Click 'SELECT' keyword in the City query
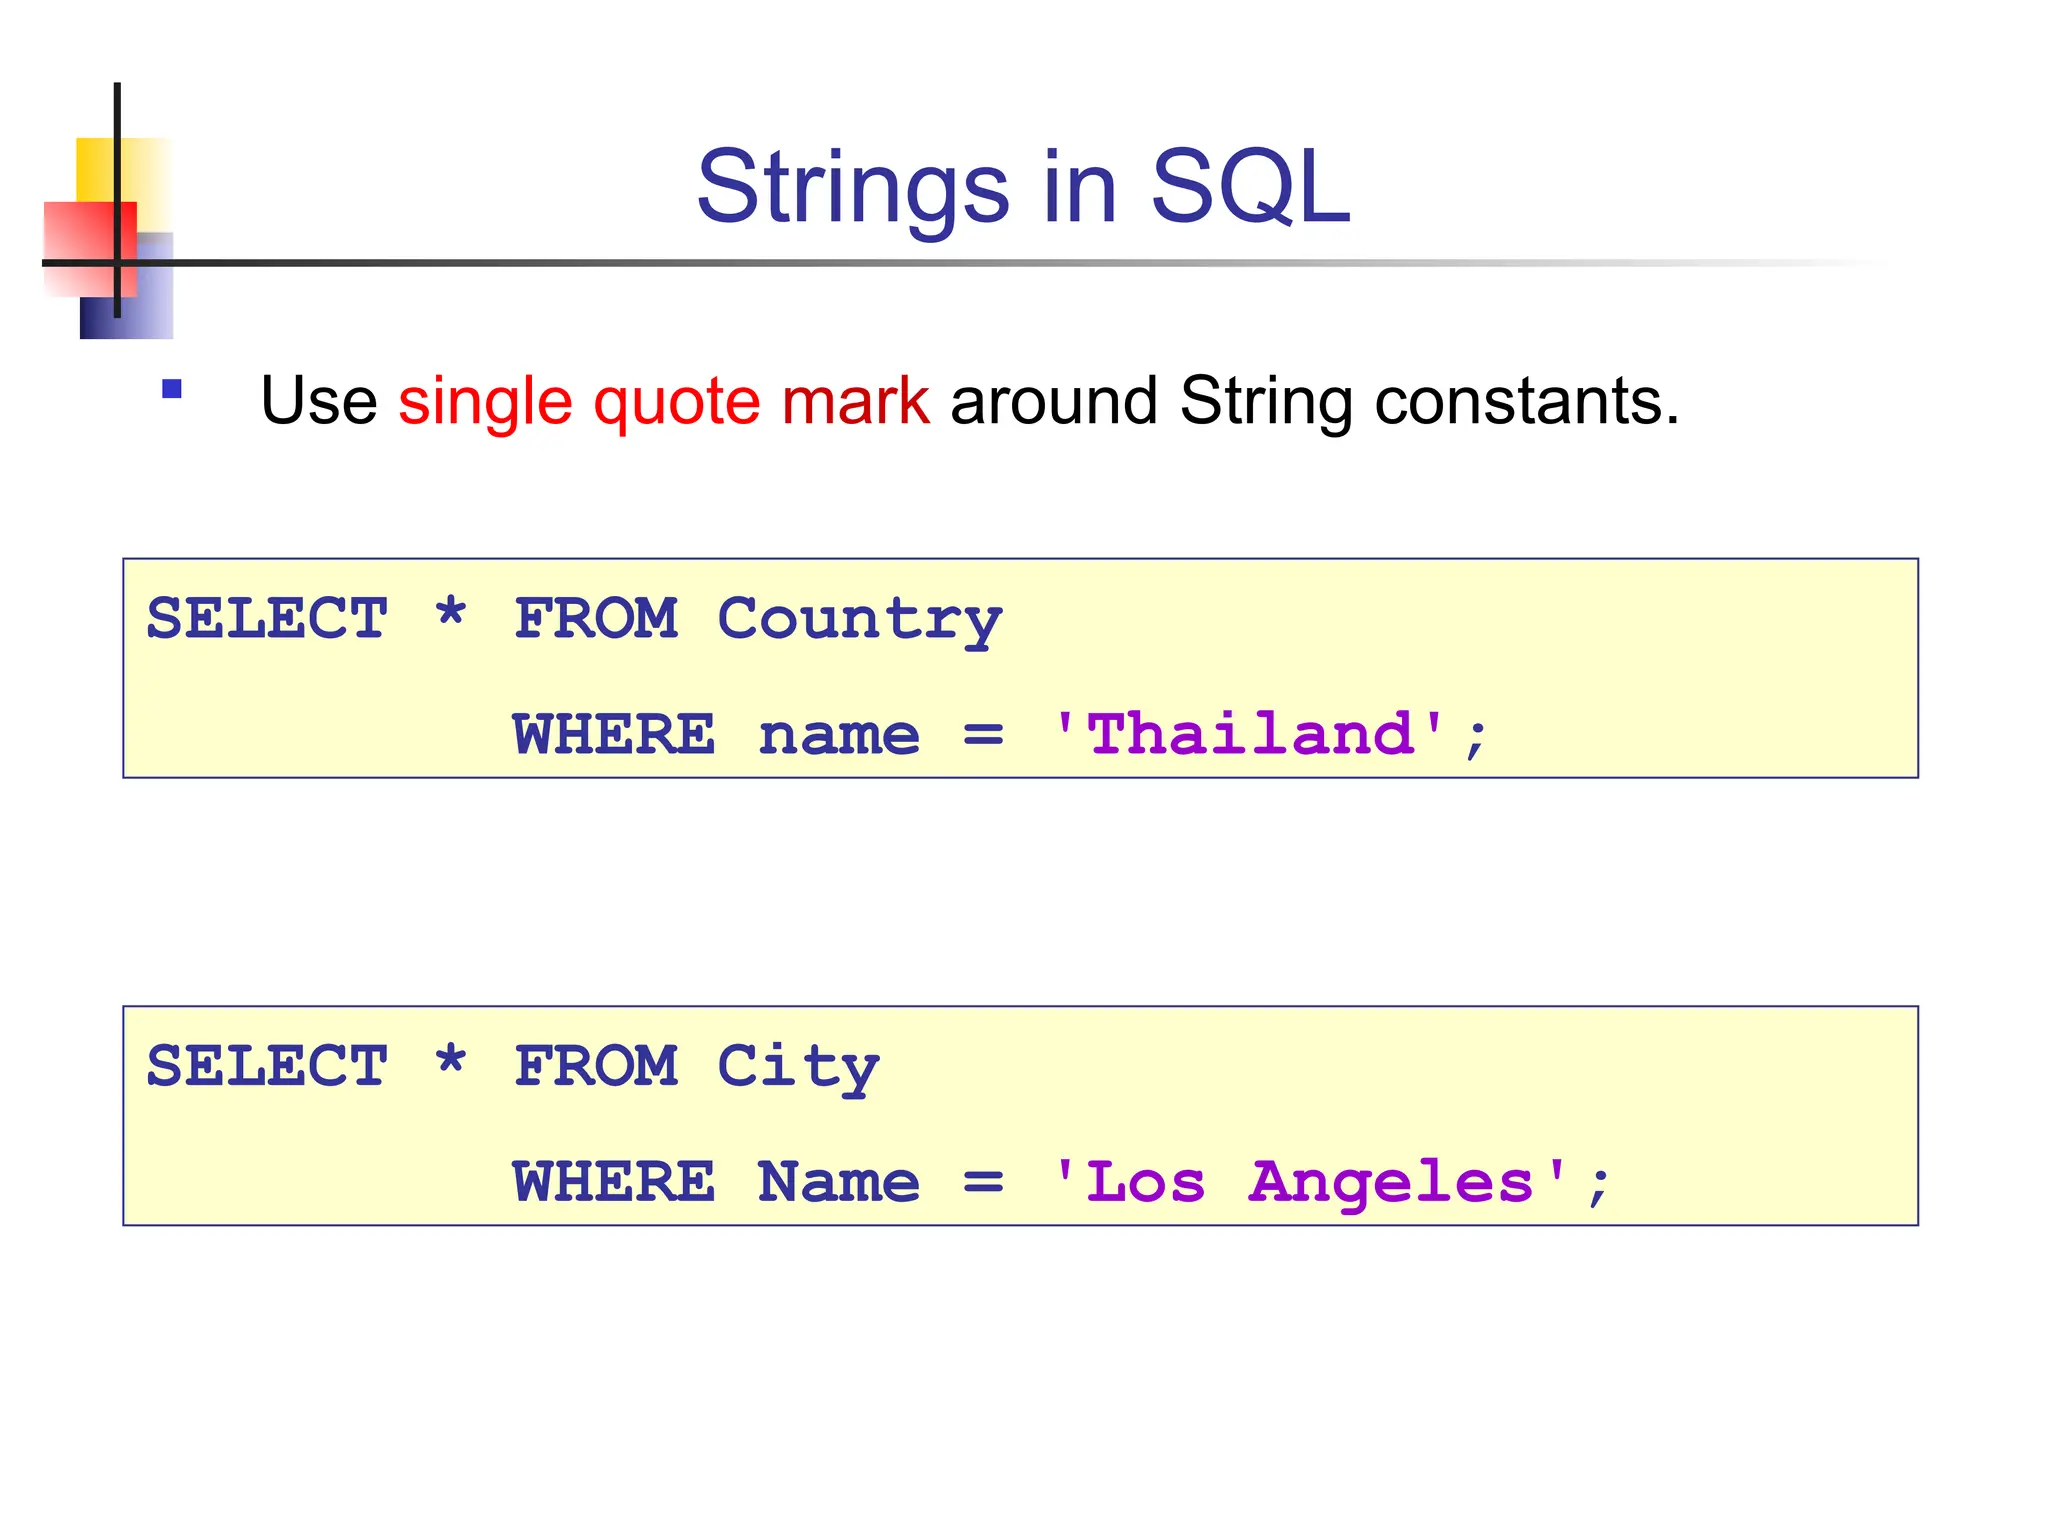2048x1536 pixels. pos(267,1066)
